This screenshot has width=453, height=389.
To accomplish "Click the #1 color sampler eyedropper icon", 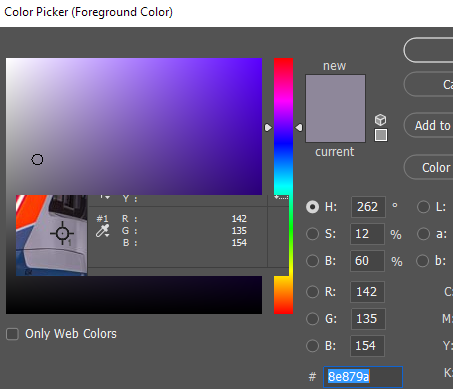I will (x=102, y=231).
